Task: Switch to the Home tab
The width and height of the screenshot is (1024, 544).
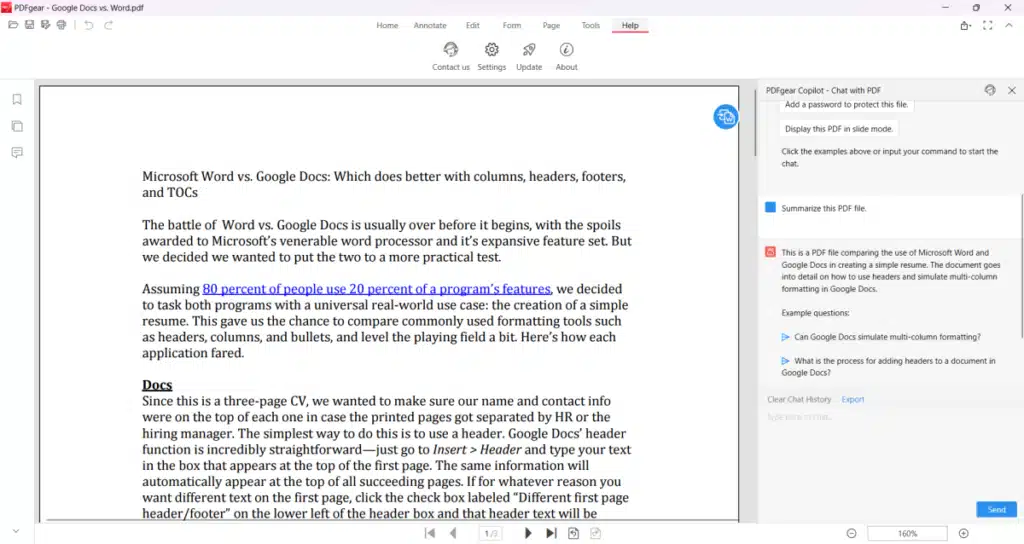Action: click(387, 25)
